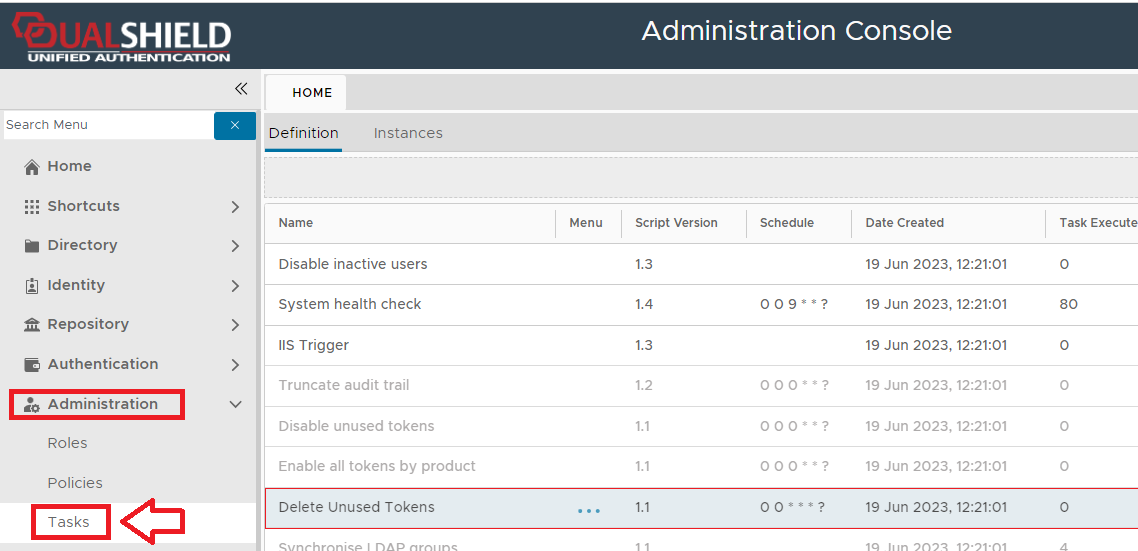Clear the menu search with X button
Viewport: 1138px width, 551px height.
[235, 125]
